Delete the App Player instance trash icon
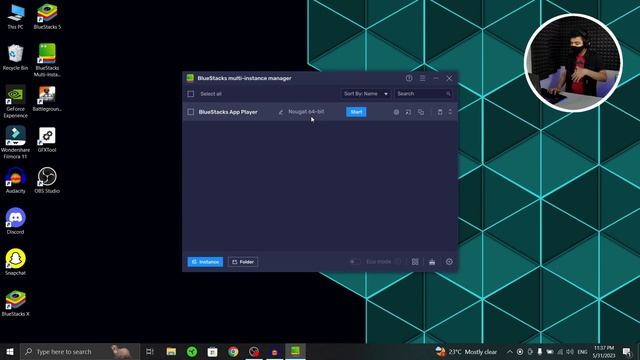This screenshot has height=360, width=640. [x=440, y=112]
